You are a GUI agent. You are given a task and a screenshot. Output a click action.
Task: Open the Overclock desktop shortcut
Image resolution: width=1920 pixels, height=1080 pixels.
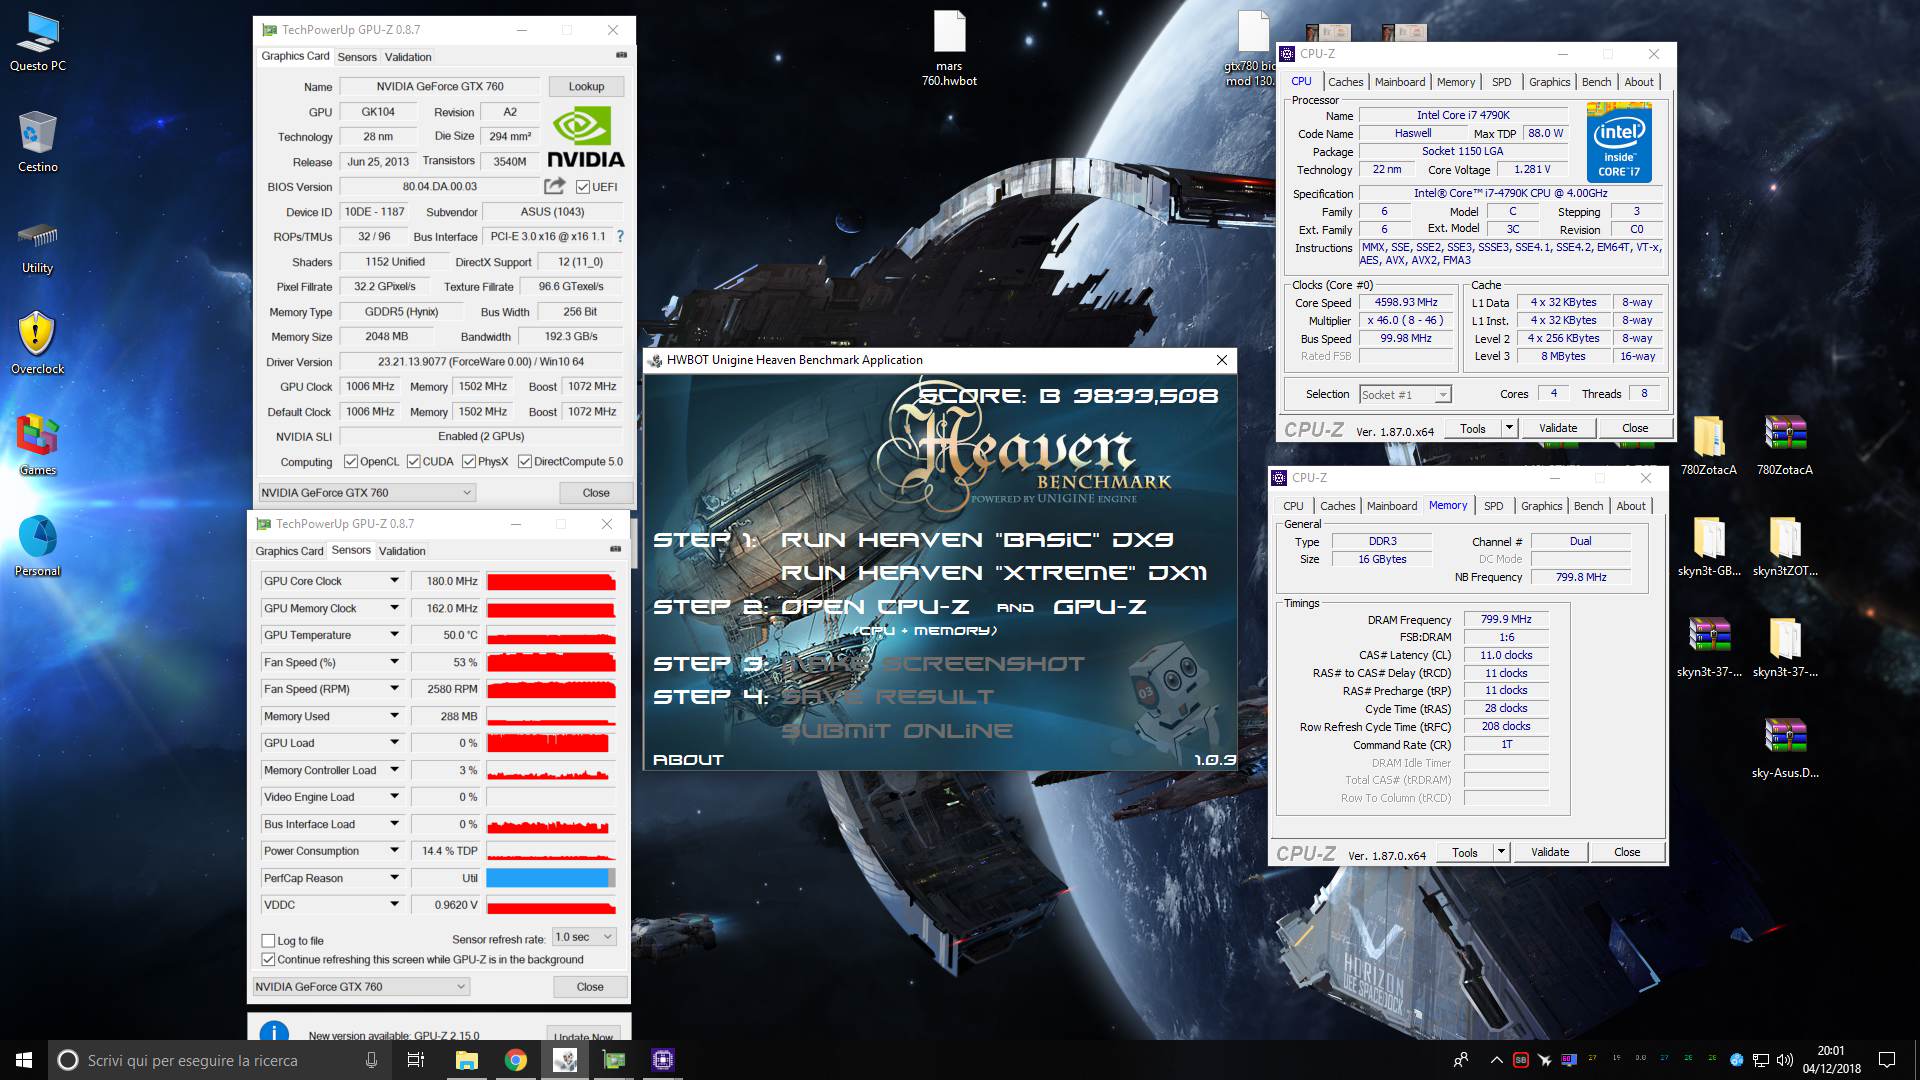pyautogui.click(x=38, y=343)
